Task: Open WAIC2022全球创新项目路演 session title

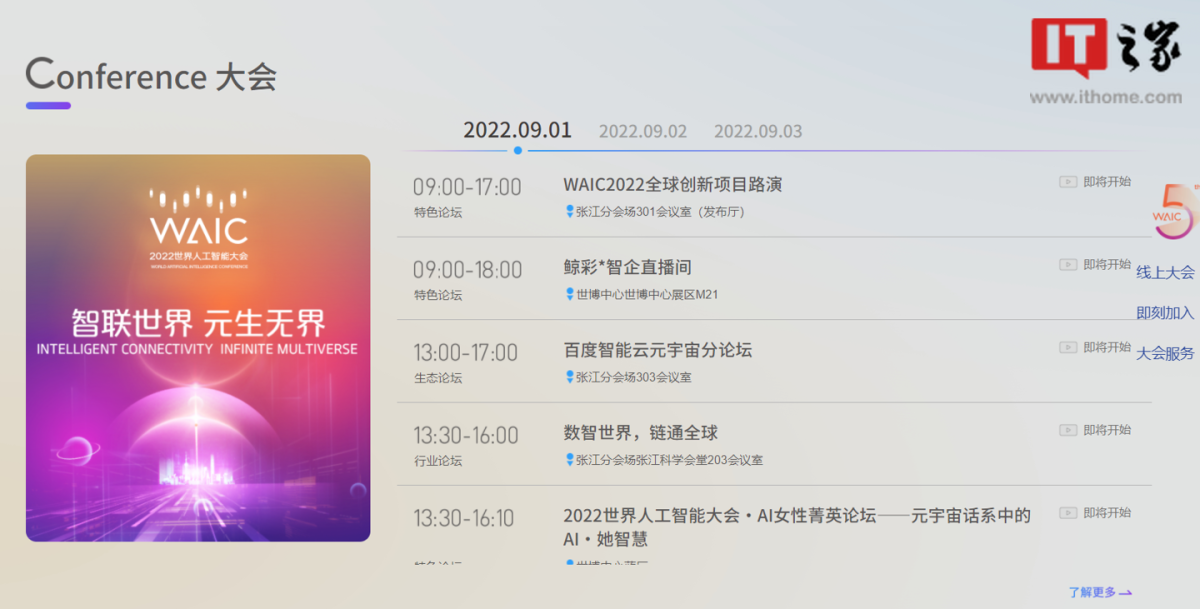Action: (673, 185)
